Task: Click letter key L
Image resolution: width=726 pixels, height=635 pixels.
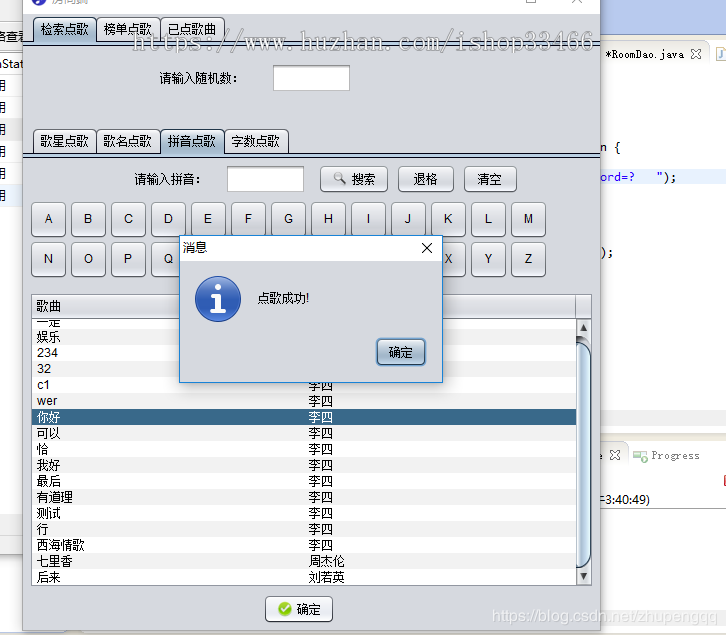Action: pyautogui.click(x=488, y=219)
